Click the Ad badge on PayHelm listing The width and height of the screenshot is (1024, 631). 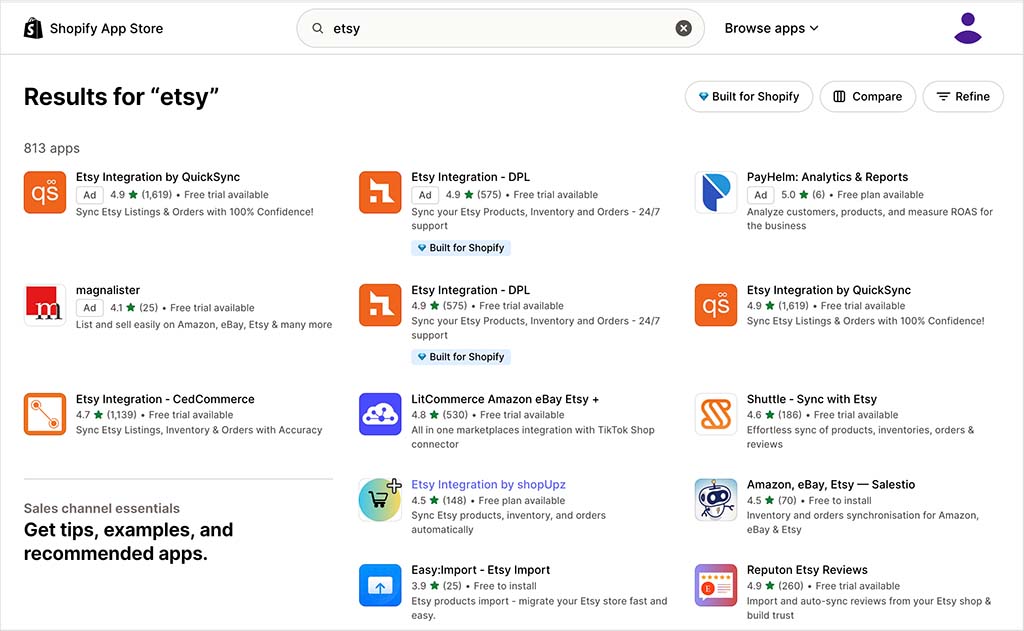761,195
